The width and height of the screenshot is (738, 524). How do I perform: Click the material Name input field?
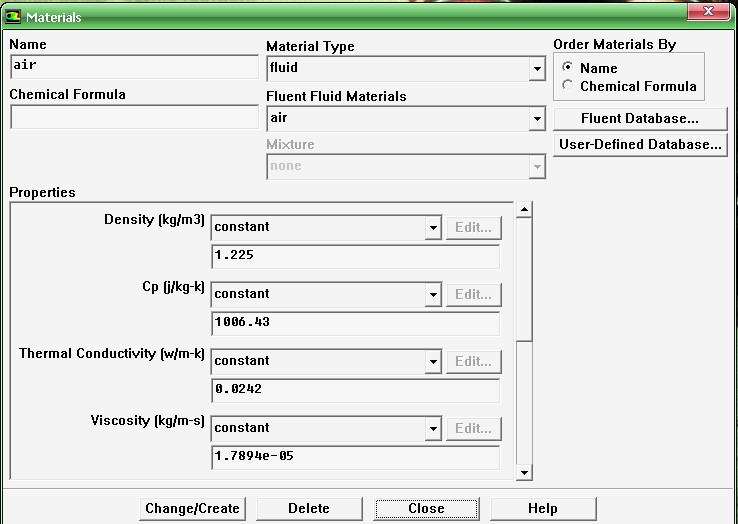coord(134,66)
